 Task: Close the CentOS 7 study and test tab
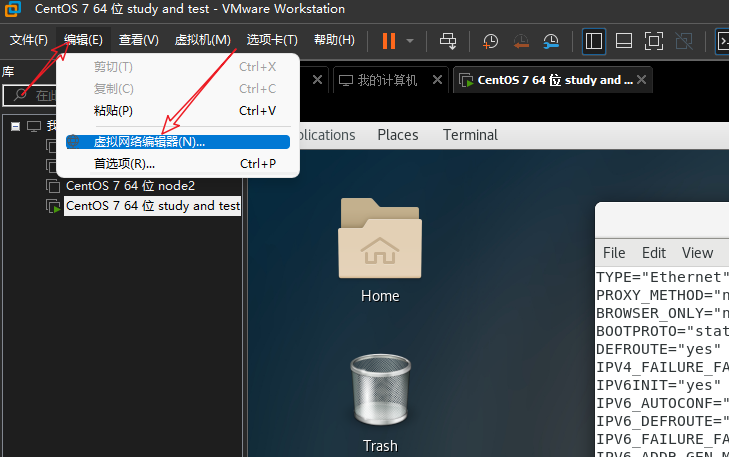(x=642, y=80)
